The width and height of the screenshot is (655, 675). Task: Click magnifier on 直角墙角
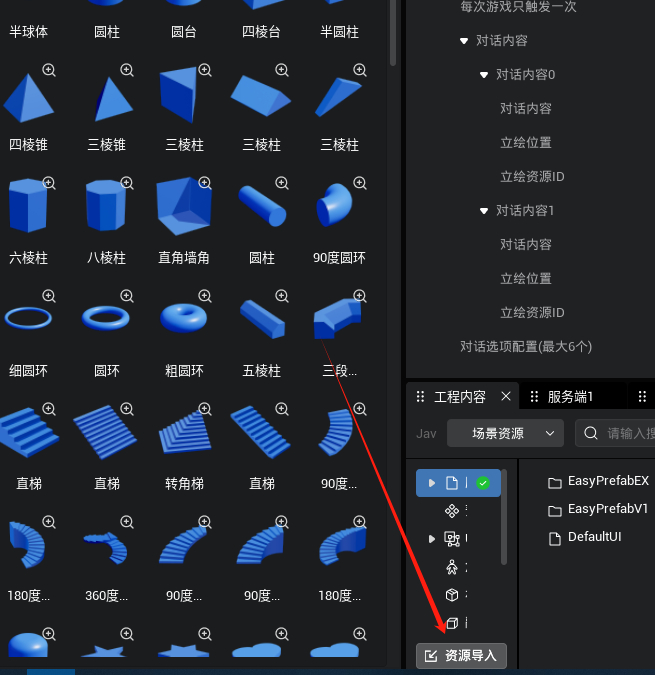[x=205, y=183]
